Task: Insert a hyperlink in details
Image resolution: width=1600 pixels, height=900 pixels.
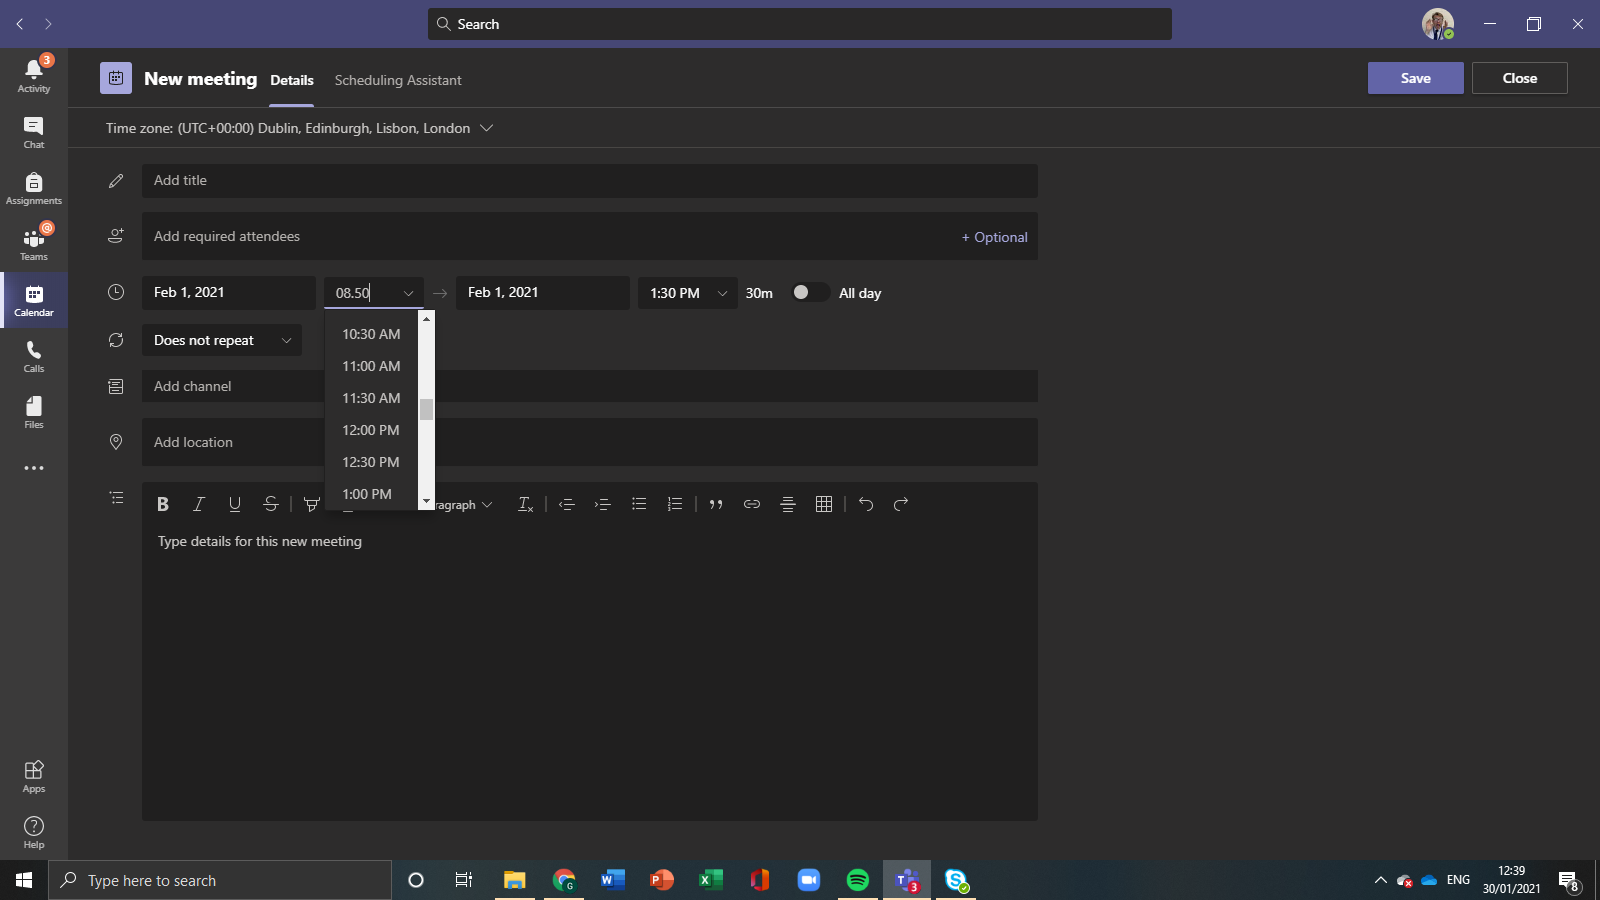Action: (752, 504)
